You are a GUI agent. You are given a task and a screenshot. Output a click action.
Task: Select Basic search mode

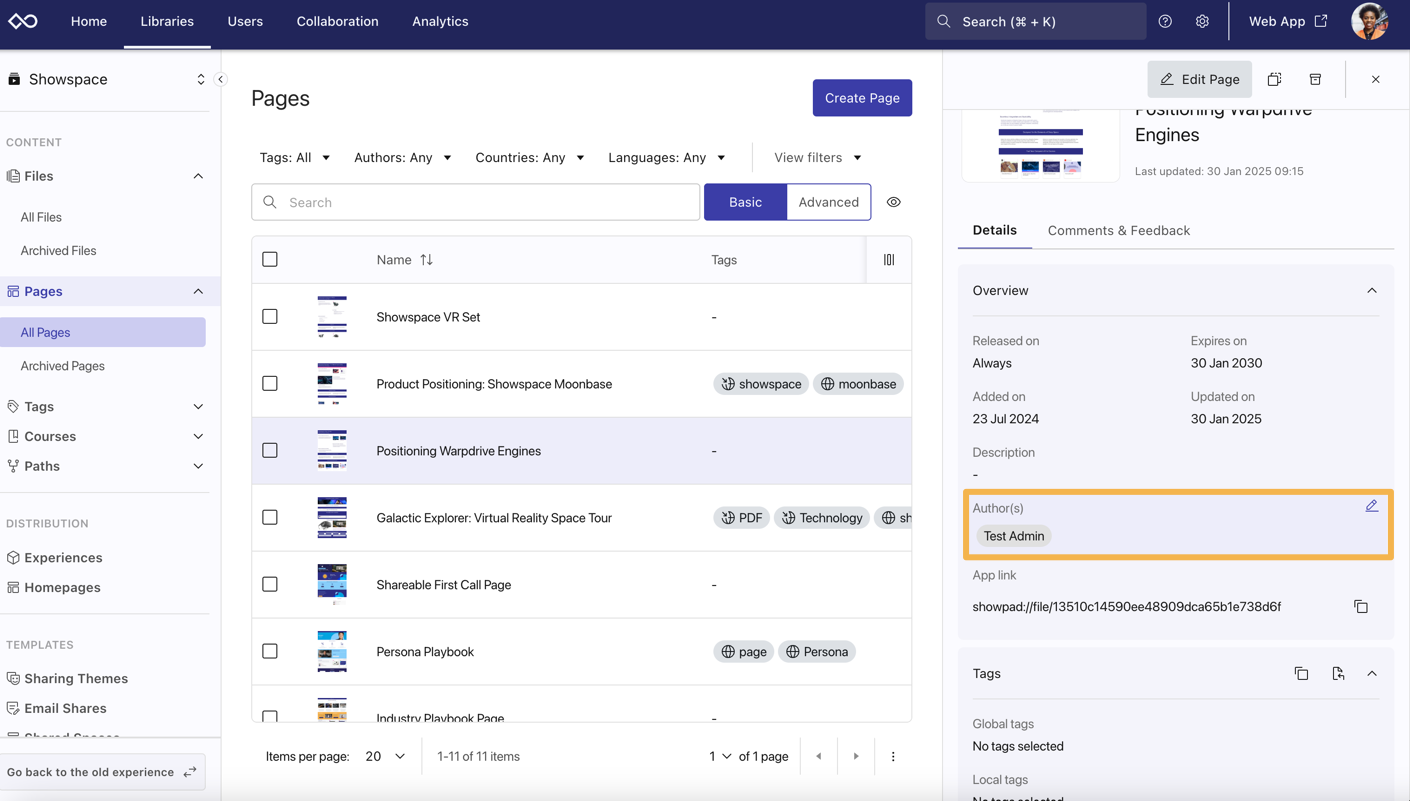[745, 202]
